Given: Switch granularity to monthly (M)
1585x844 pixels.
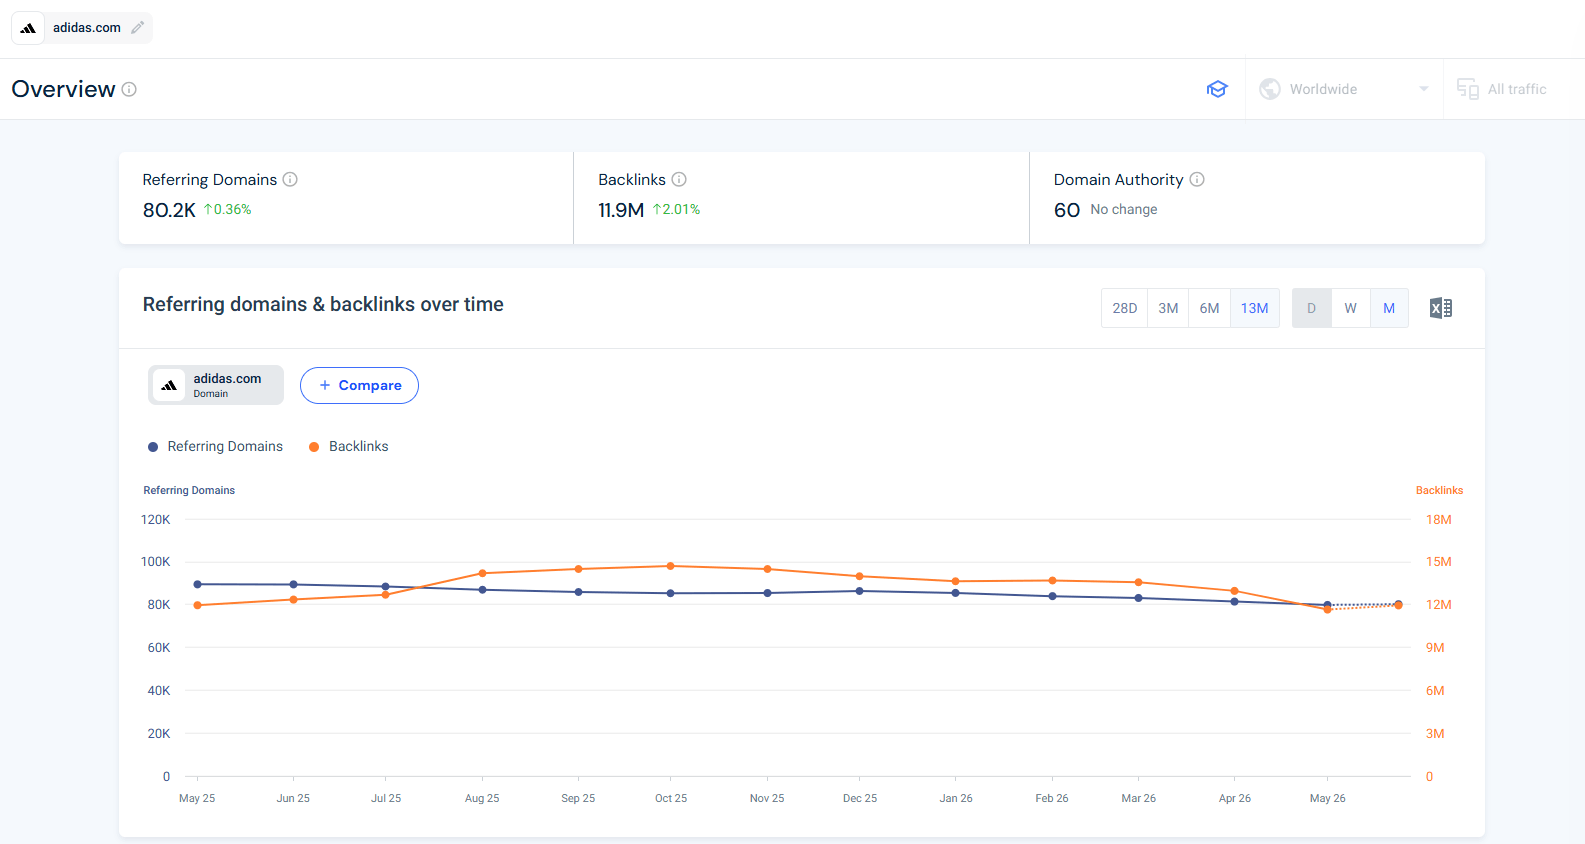Looking at the screenshot, I should [1389, 308].
